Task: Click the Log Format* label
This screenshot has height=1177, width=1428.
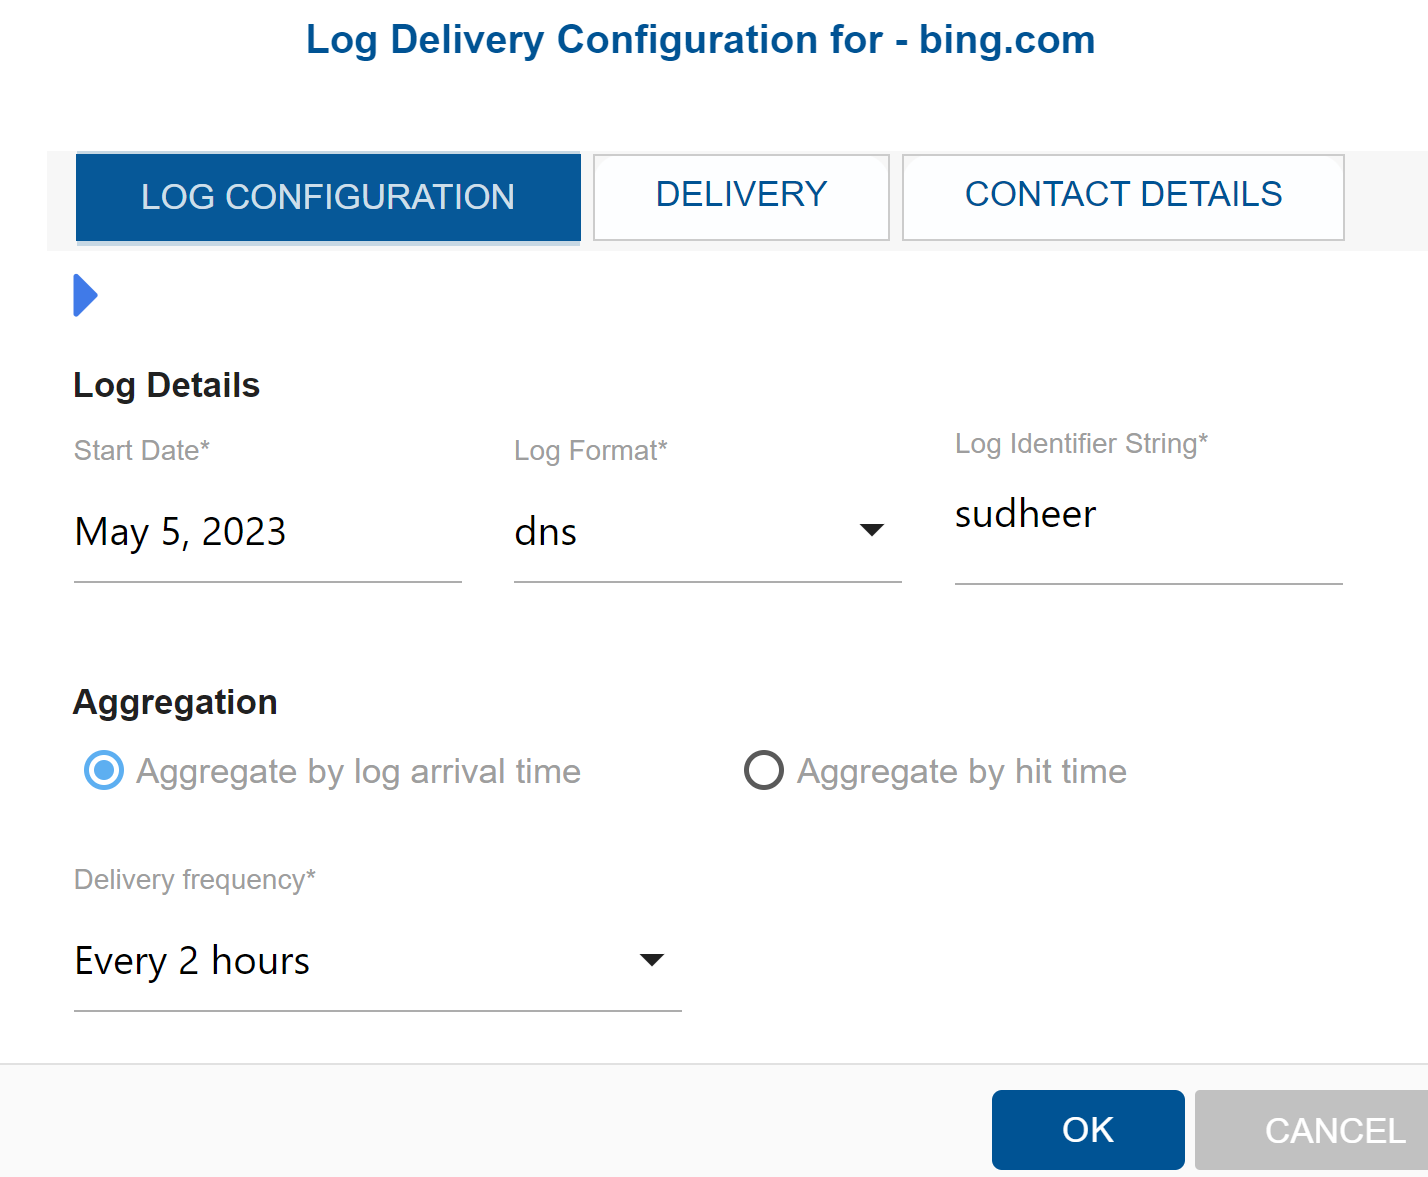Action: click(590, 451)
